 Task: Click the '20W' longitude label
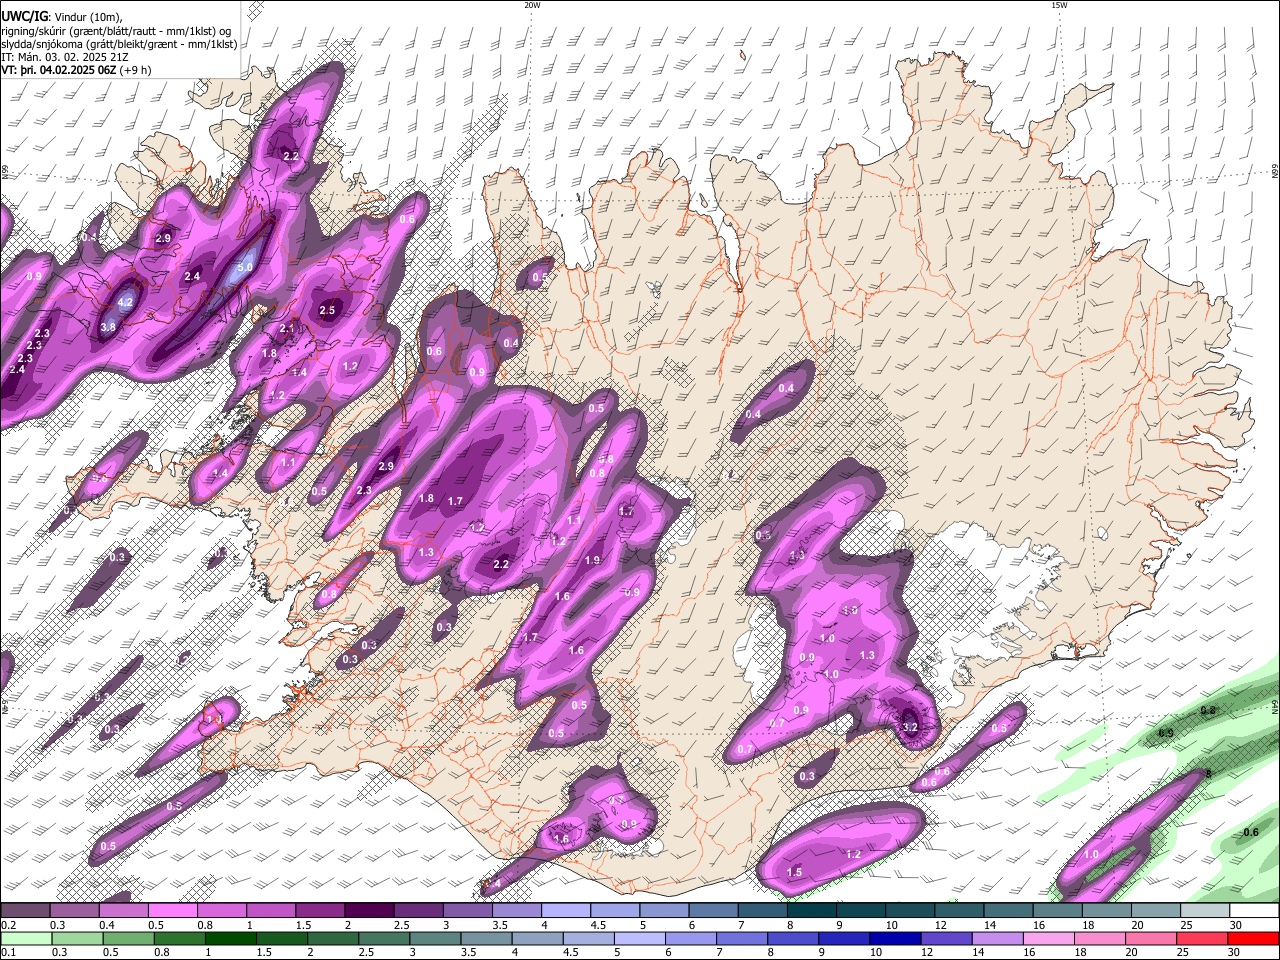[532, 5]
